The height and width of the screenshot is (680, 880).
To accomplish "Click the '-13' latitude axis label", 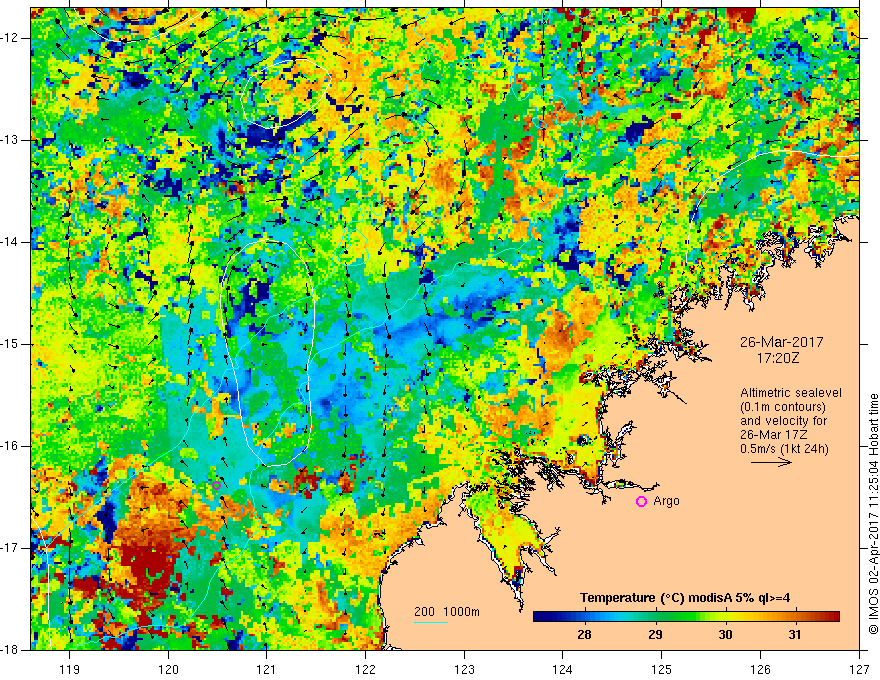I will [11, 140].
